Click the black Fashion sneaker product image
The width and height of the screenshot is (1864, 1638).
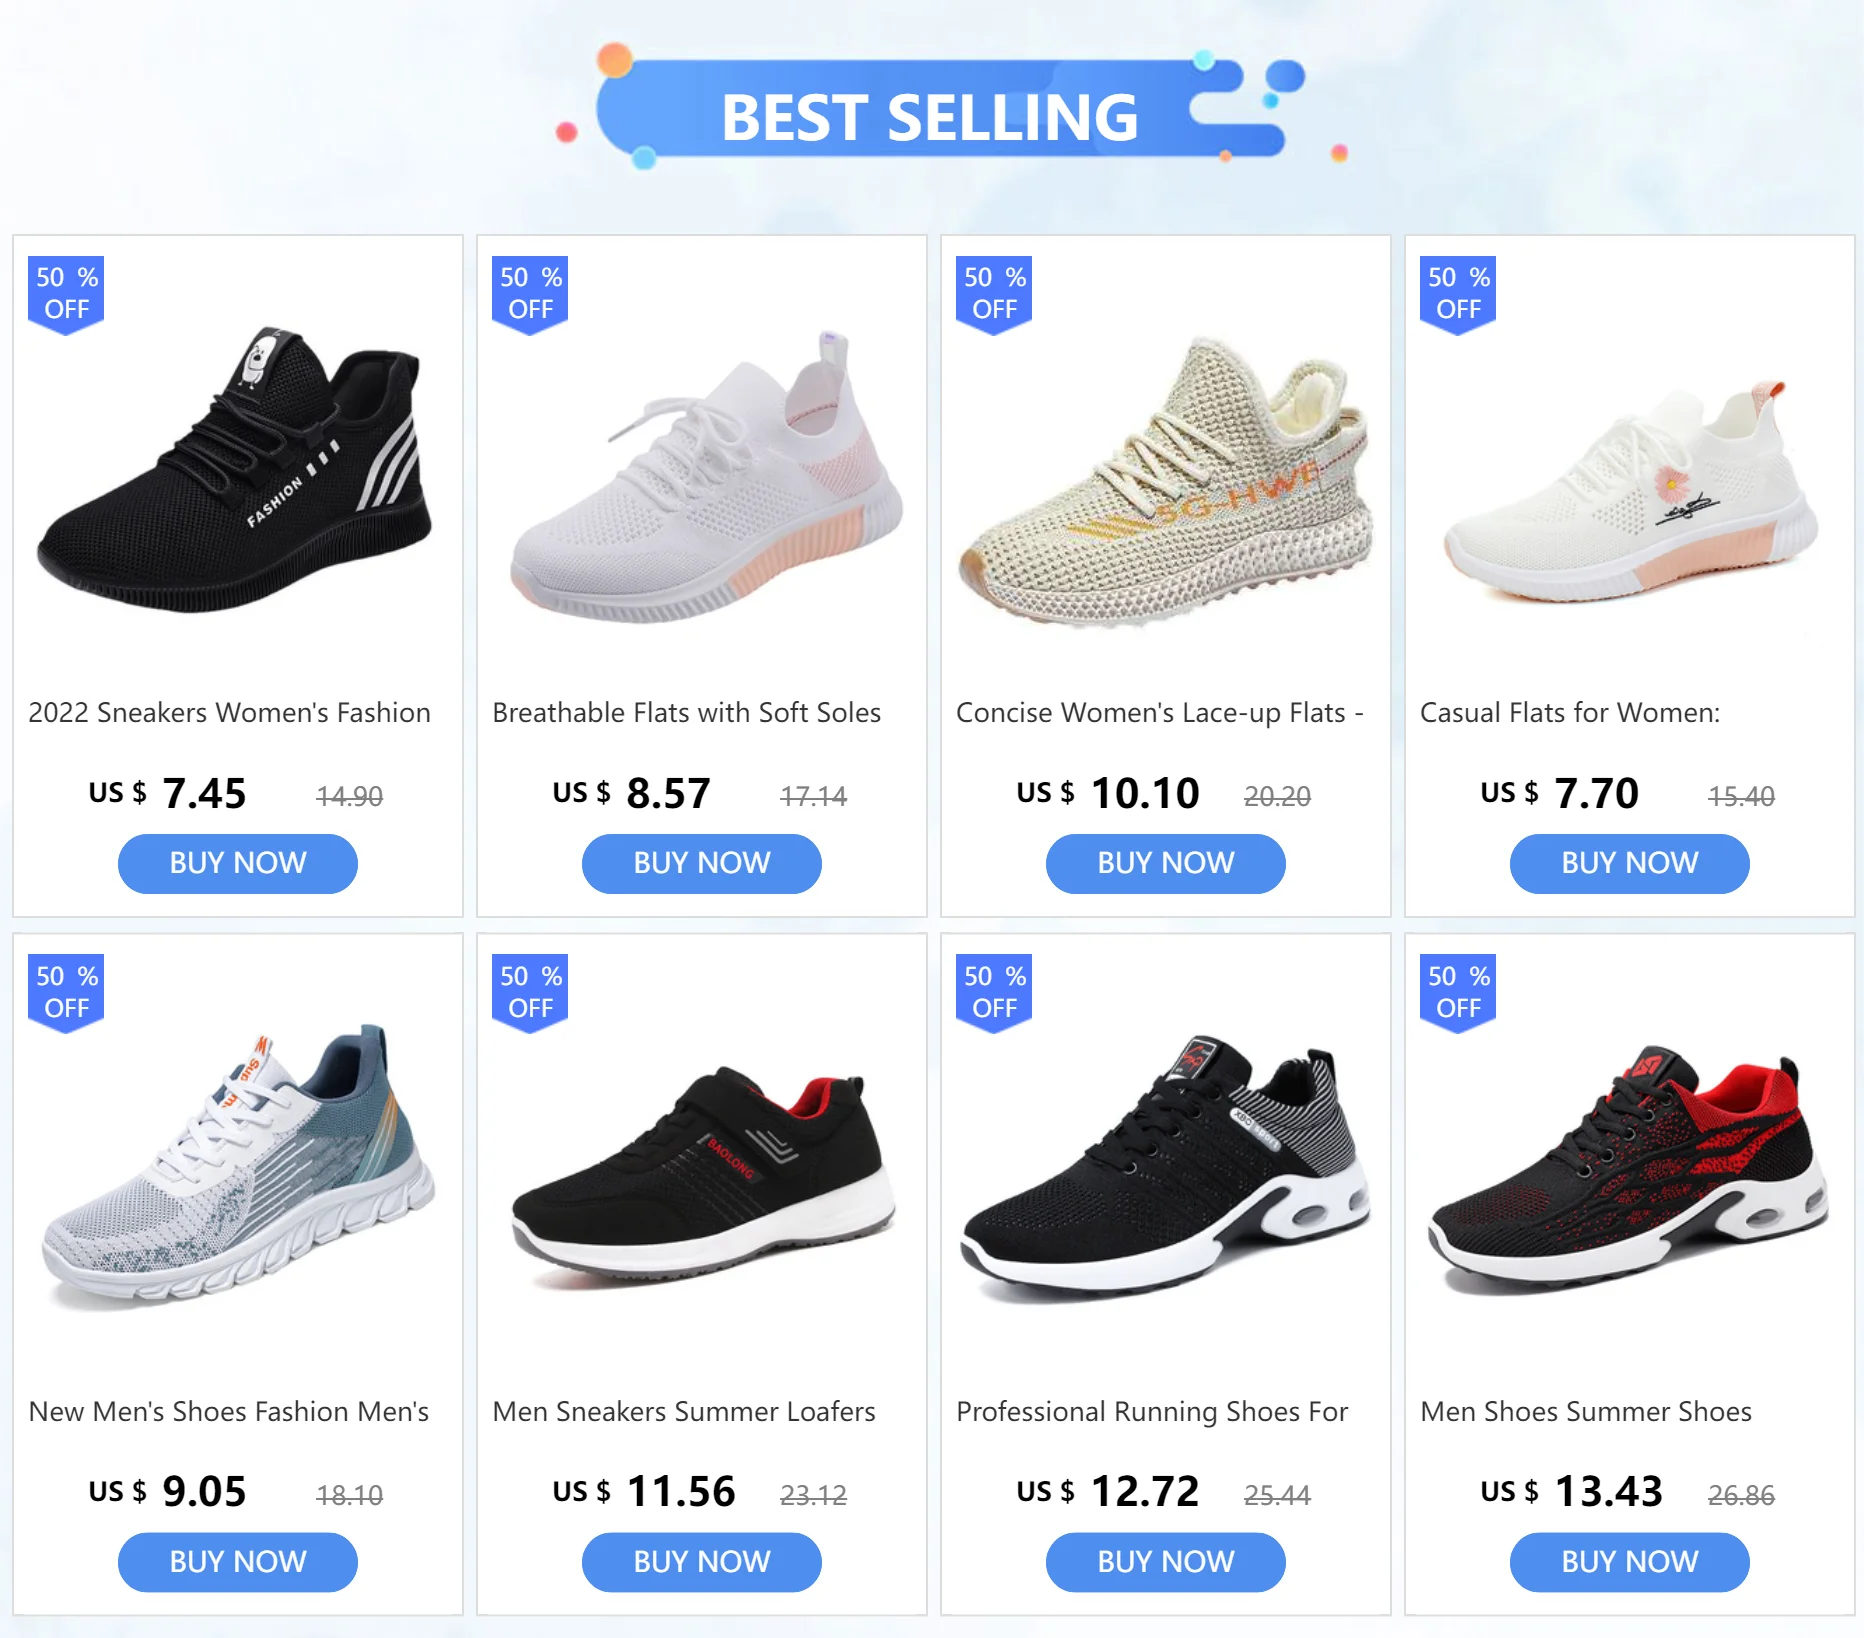pyautogui.click(x=238, y=466)
